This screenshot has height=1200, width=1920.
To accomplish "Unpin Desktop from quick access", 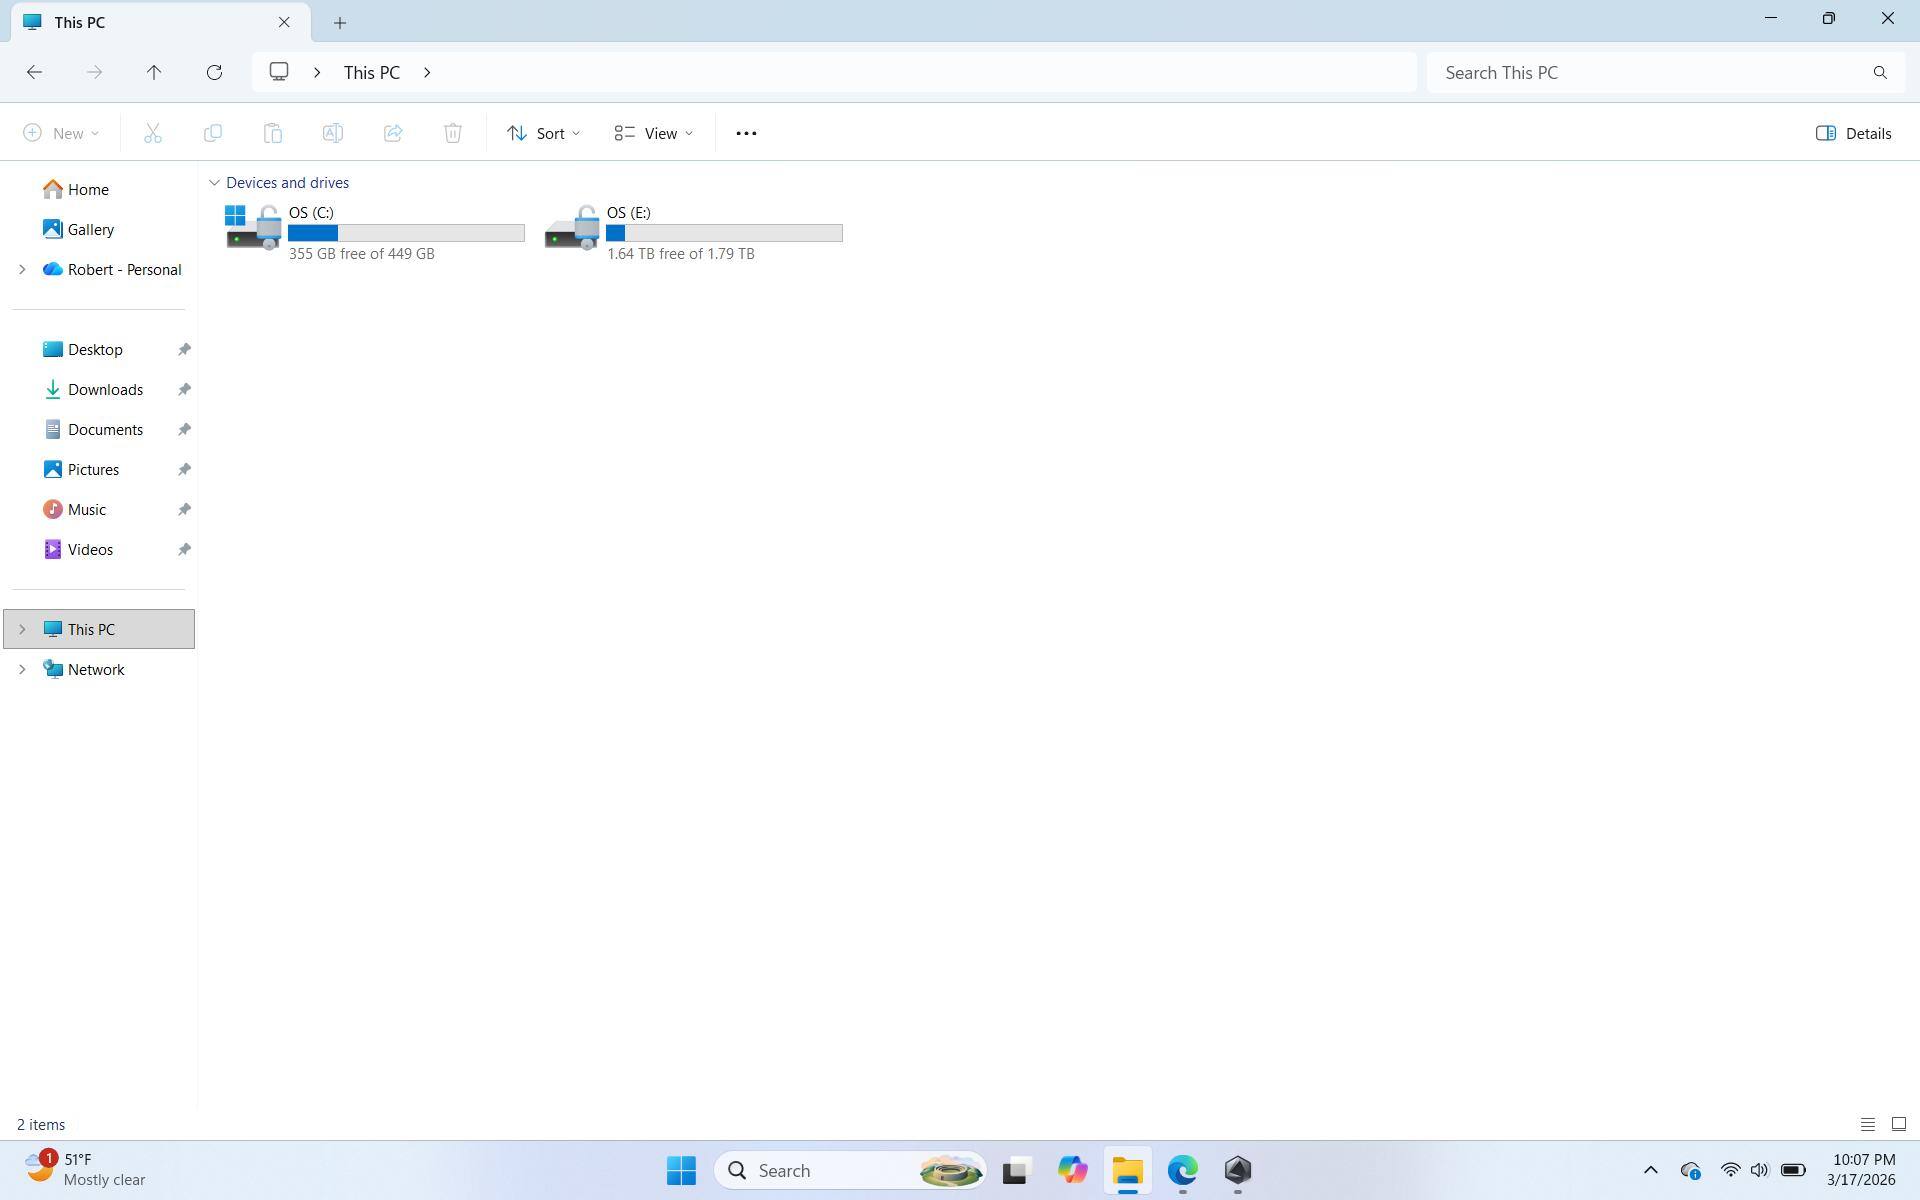I will 184,349.
